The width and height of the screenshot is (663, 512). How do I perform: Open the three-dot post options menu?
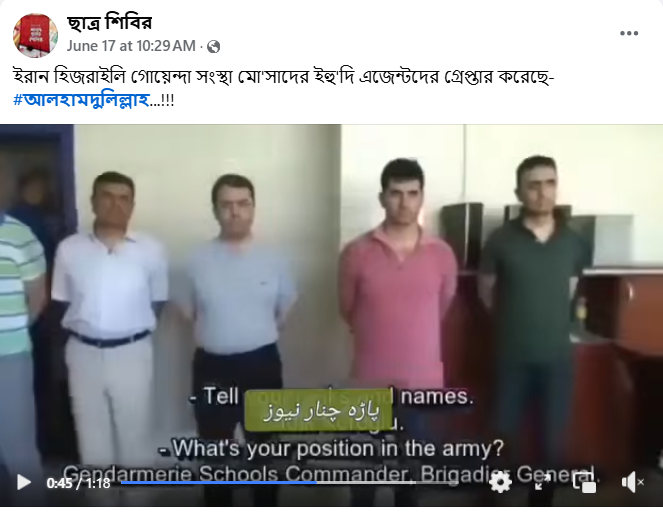click(629, 33)
